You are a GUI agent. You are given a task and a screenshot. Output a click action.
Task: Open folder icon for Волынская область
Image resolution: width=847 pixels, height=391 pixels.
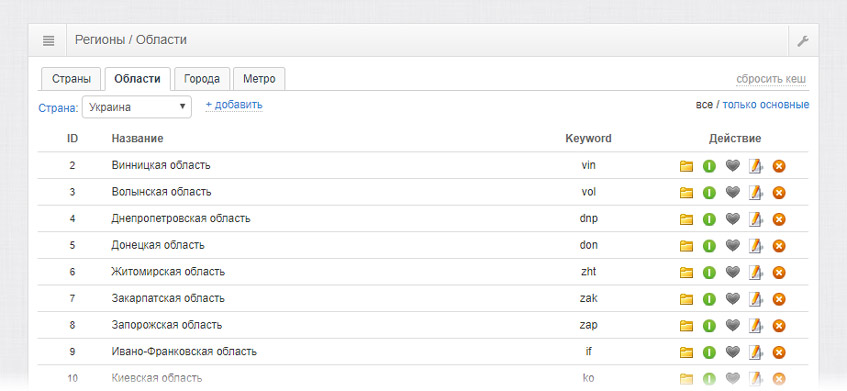[686, 193]
